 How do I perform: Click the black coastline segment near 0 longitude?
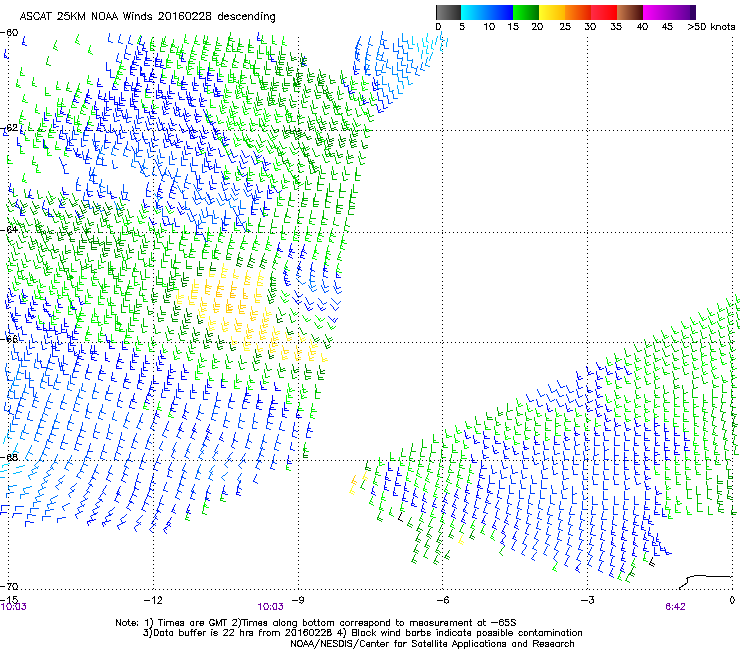[706, 581]
